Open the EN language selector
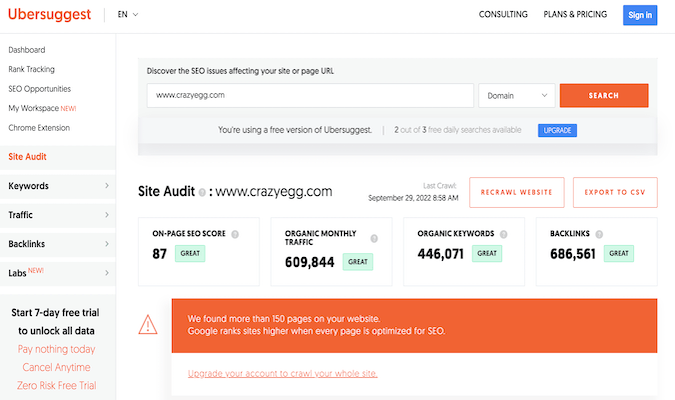 [x=128, y=15]
